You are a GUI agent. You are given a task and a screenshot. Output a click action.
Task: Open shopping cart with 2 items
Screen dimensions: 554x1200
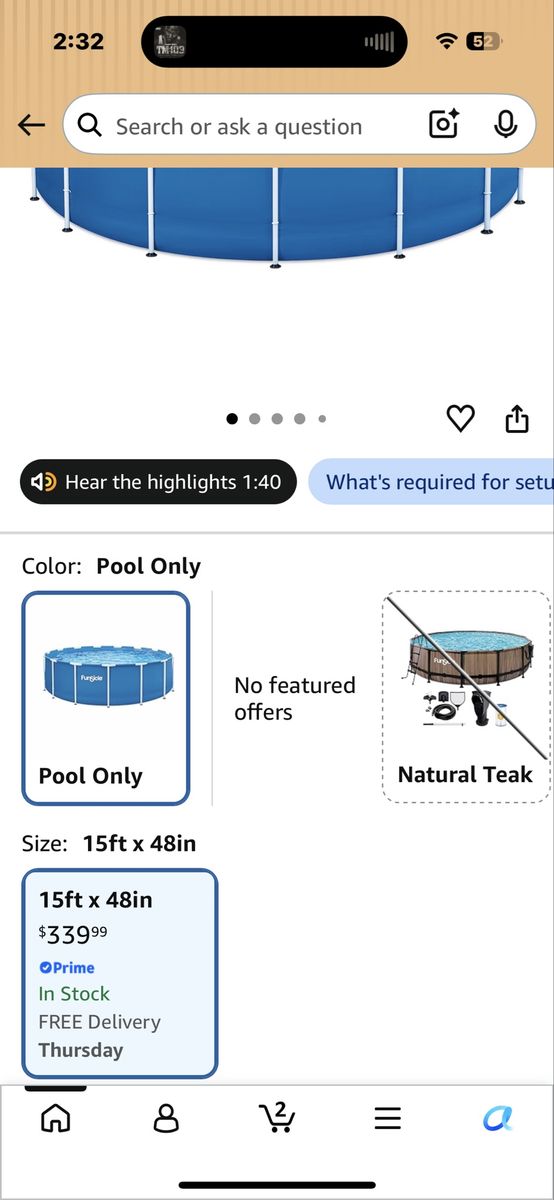point(276,1117)
